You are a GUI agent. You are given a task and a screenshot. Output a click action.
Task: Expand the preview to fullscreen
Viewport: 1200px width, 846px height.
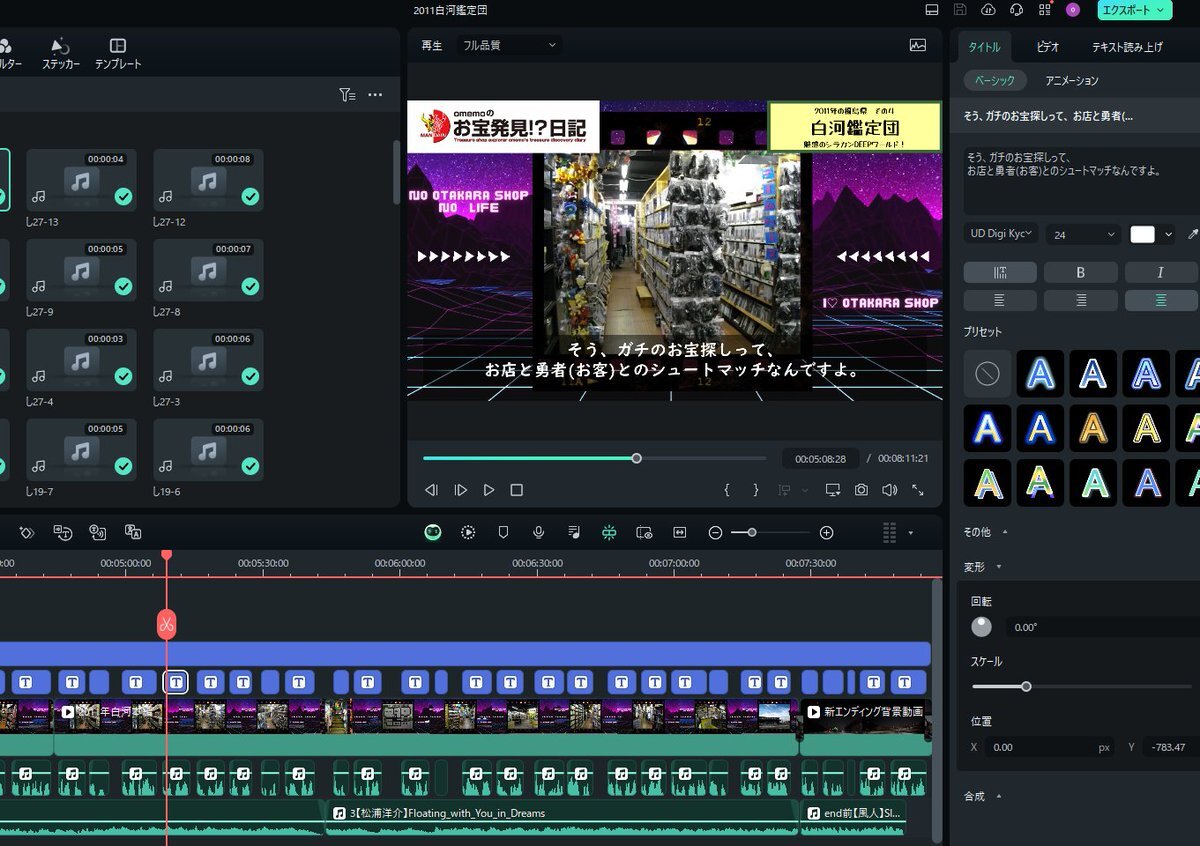tap(918, 490)
